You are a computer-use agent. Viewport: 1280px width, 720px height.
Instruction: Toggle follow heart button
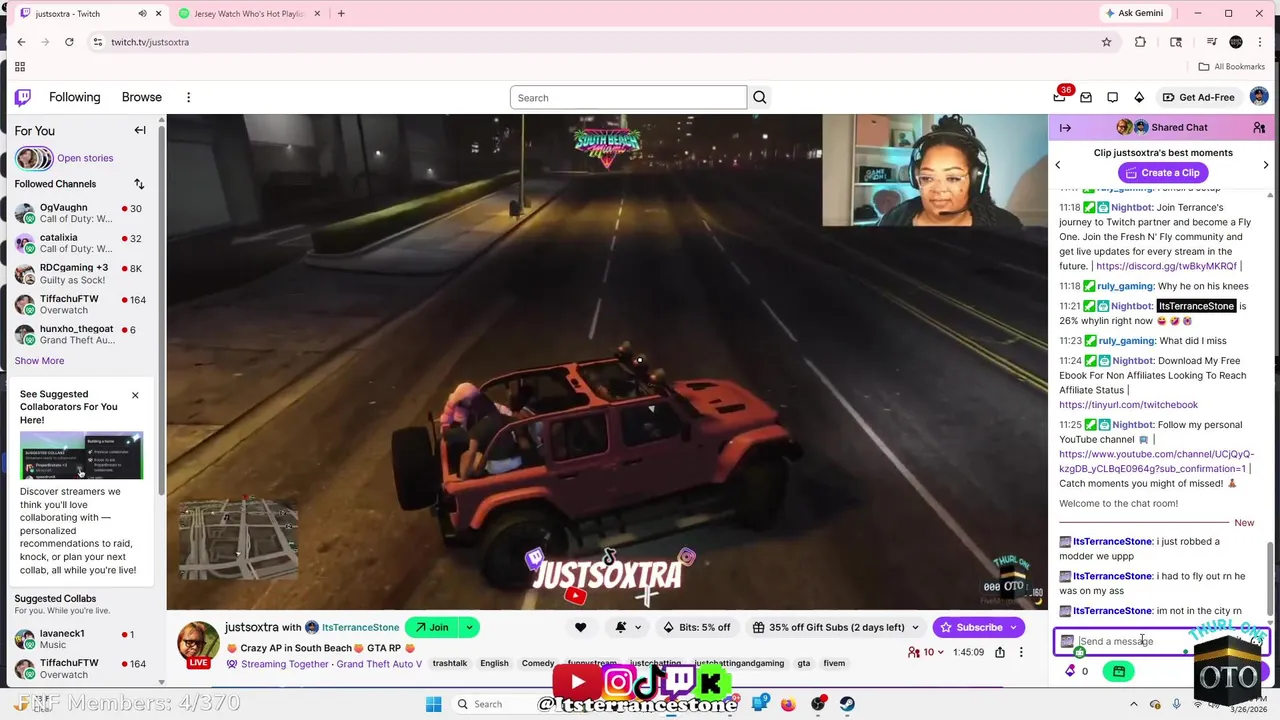[x=580, y=627]
